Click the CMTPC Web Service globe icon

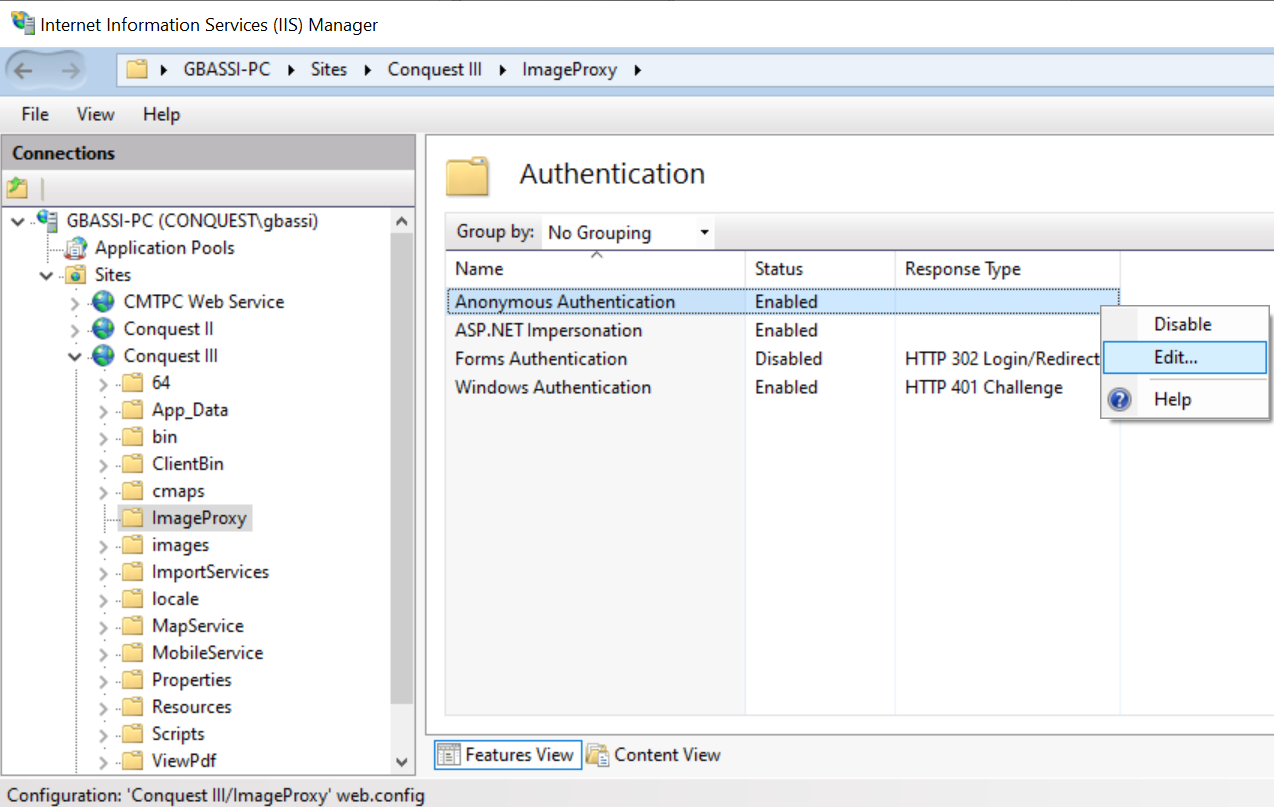(x=103, y=302)
